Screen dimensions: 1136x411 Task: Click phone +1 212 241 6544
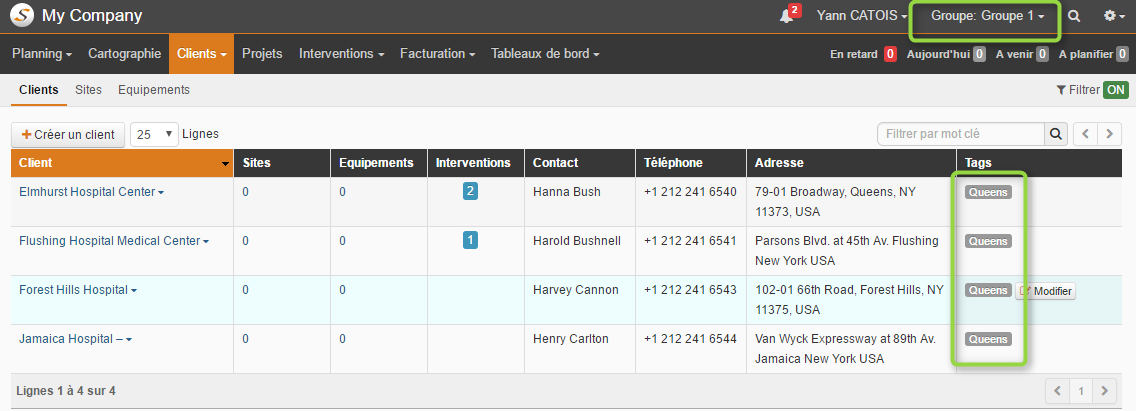pyautogui.click(x=690, y=339)
